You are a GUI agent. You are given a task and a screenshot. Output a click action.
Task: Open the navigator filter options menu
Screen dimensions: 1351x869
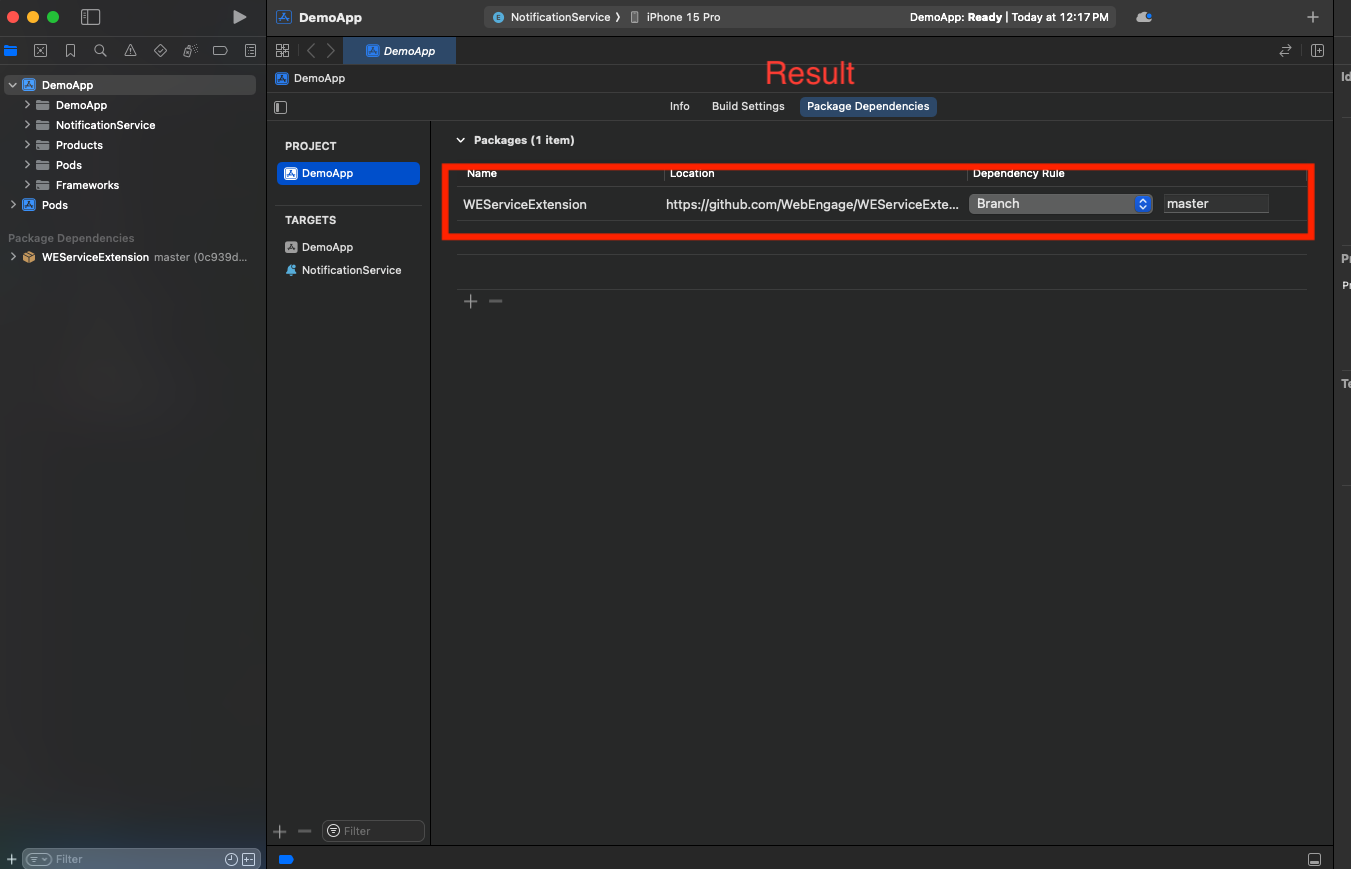click(x=38, y=859)
